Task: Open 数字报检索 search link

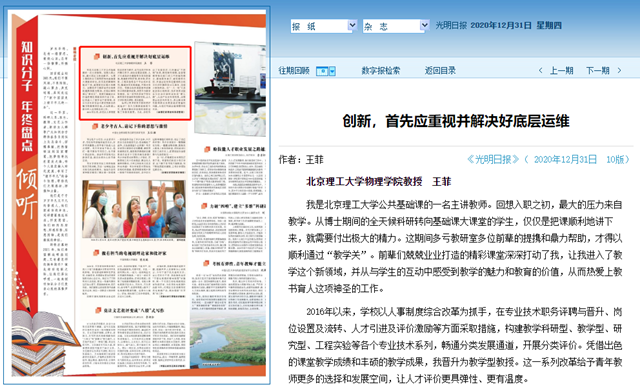Action: (380, 71)
